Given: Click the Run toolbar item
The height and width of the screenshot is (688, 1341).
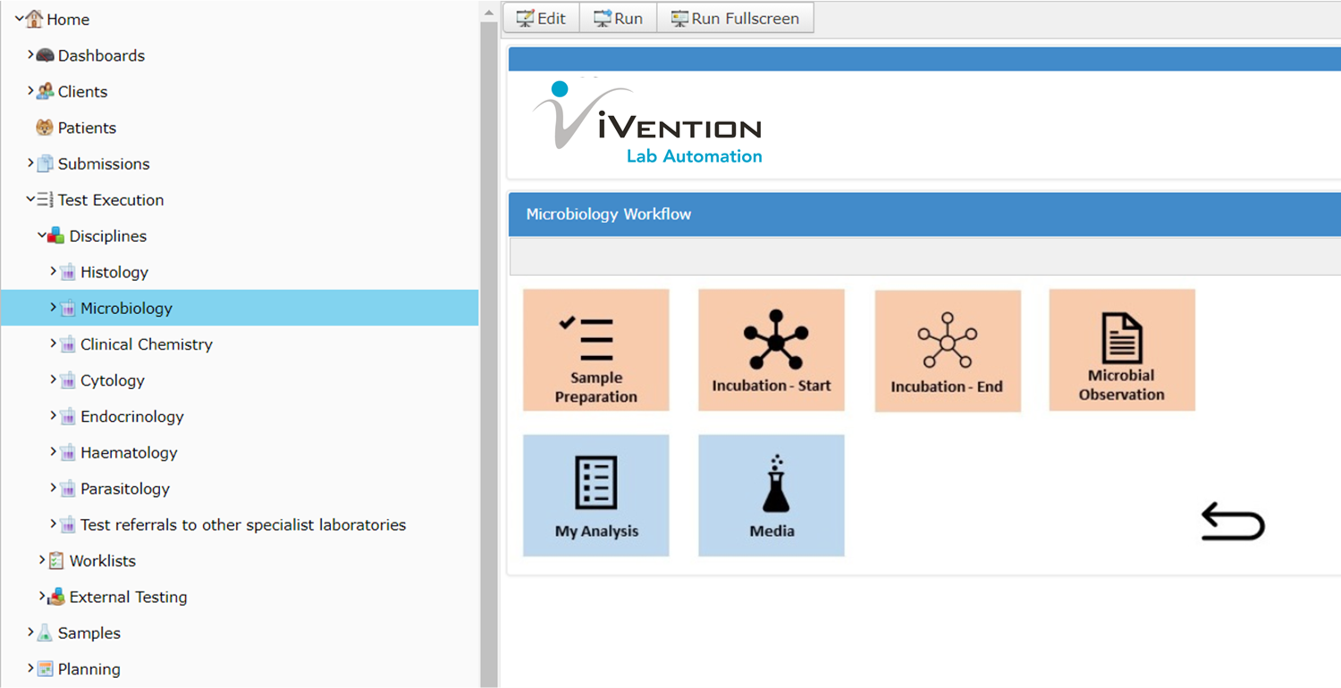Looking at the screenshot, I should (617, 17).
